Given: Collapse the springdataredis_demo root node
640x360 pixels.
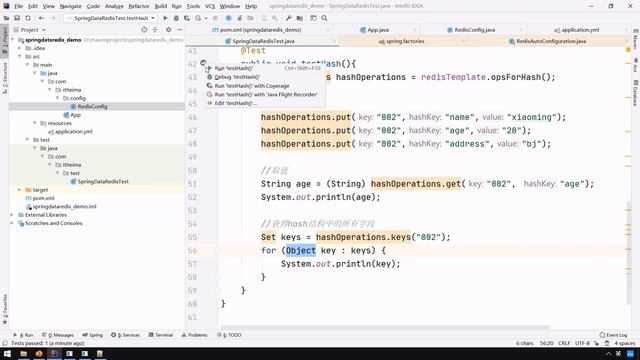Looking at the screenshot, I should tap(12, 40).
